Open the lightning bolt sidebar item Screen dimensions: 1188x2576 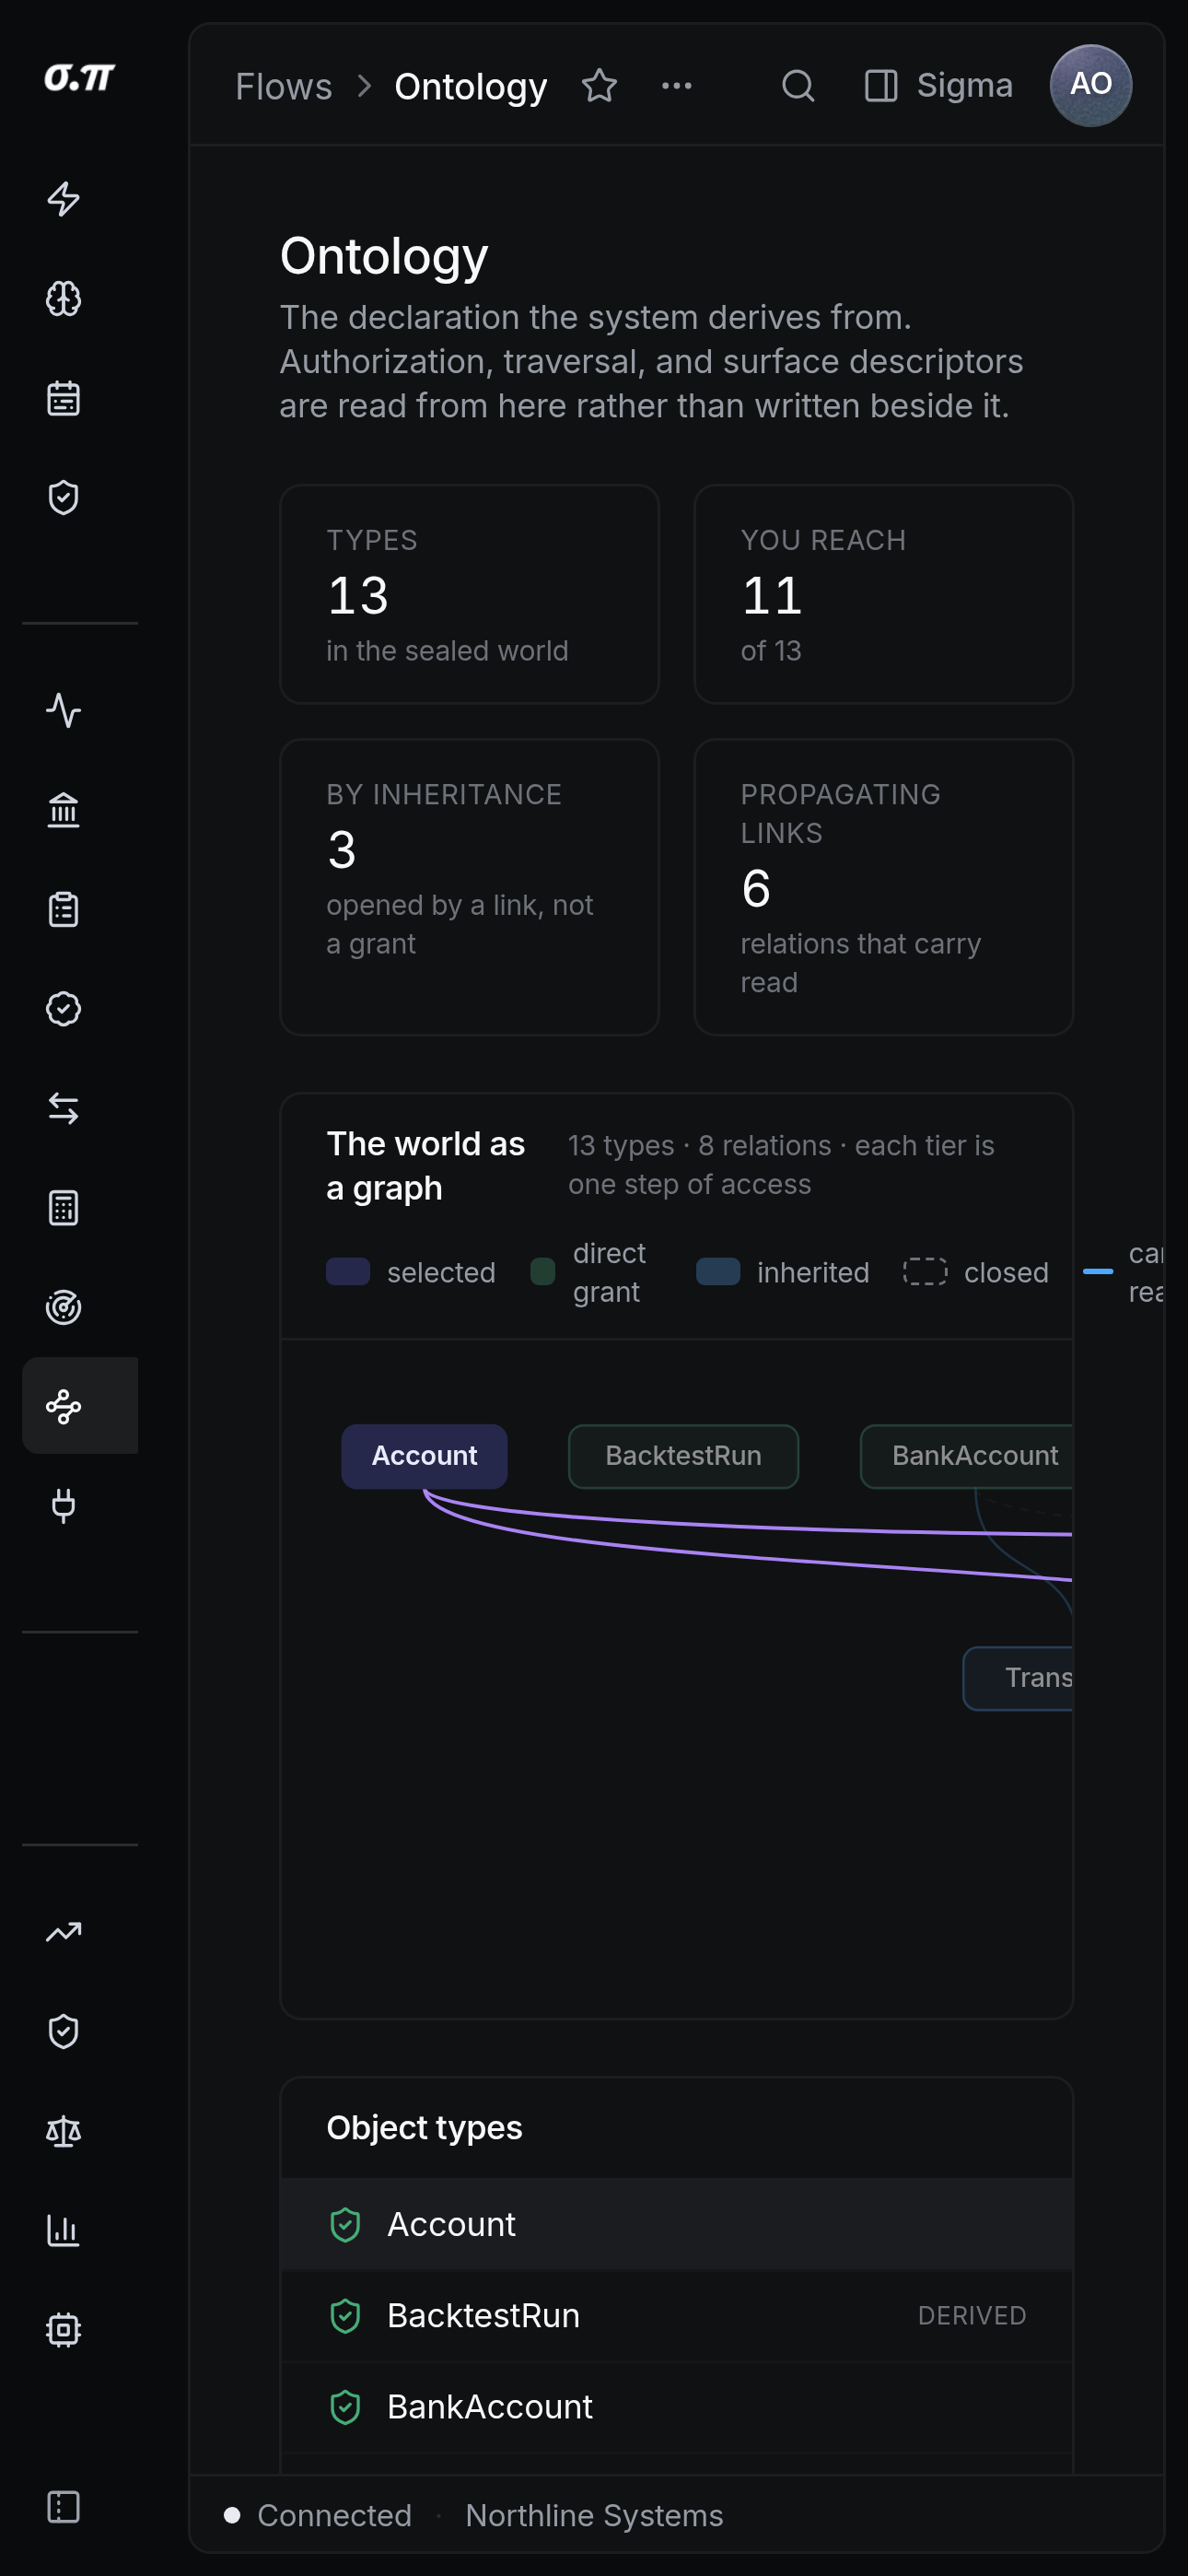[x=64, y=199]
